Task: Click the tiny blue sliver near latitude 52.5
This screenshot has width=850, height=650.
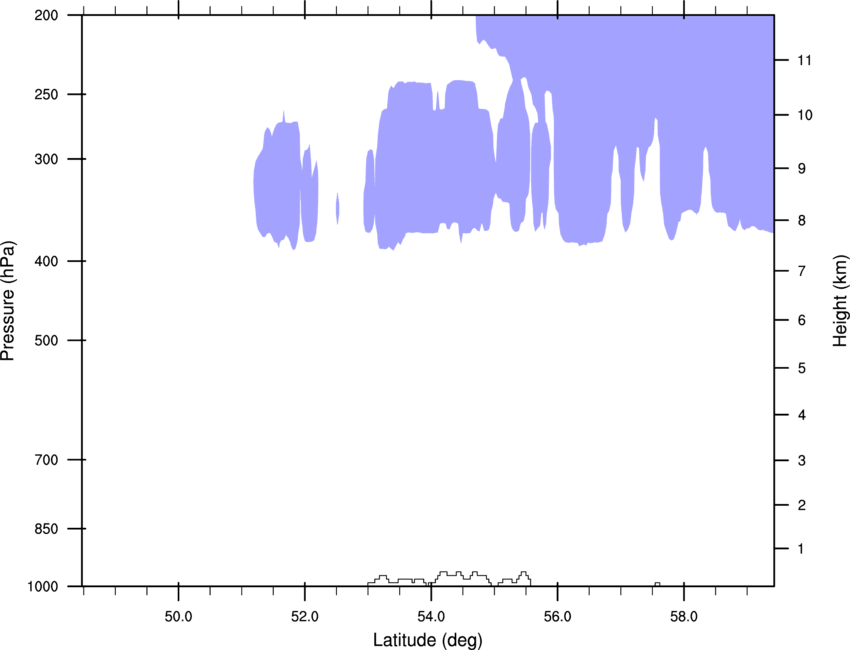Action: click(338, 208)
